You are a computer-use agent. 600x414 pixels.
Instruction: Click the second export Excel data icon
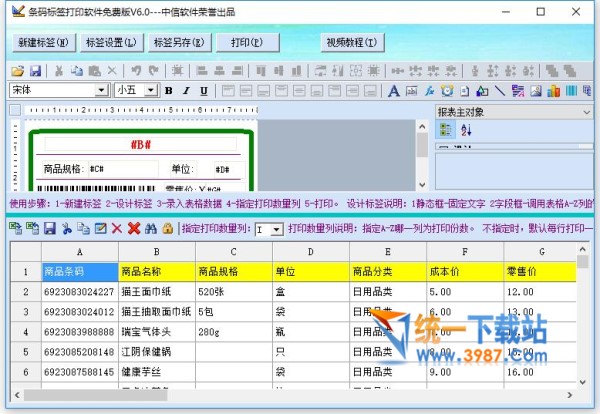pyautogui.click(x=33, y=228)
